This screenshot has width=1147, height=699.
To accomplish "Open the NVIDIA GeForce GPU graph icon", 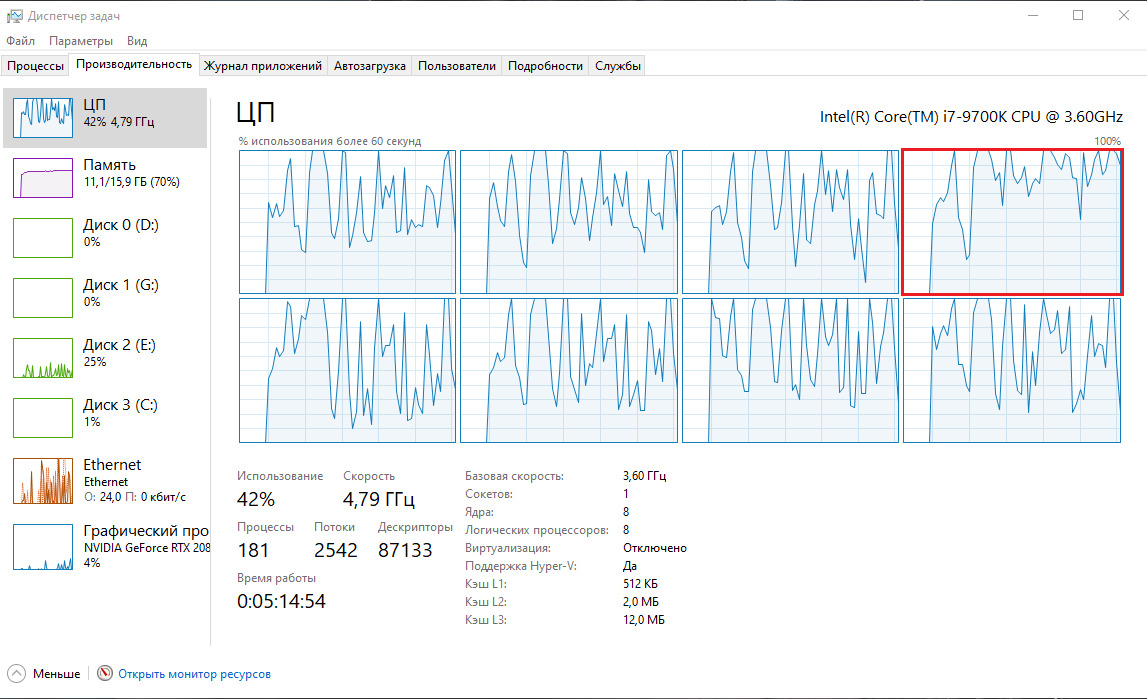I will point(43,547).
